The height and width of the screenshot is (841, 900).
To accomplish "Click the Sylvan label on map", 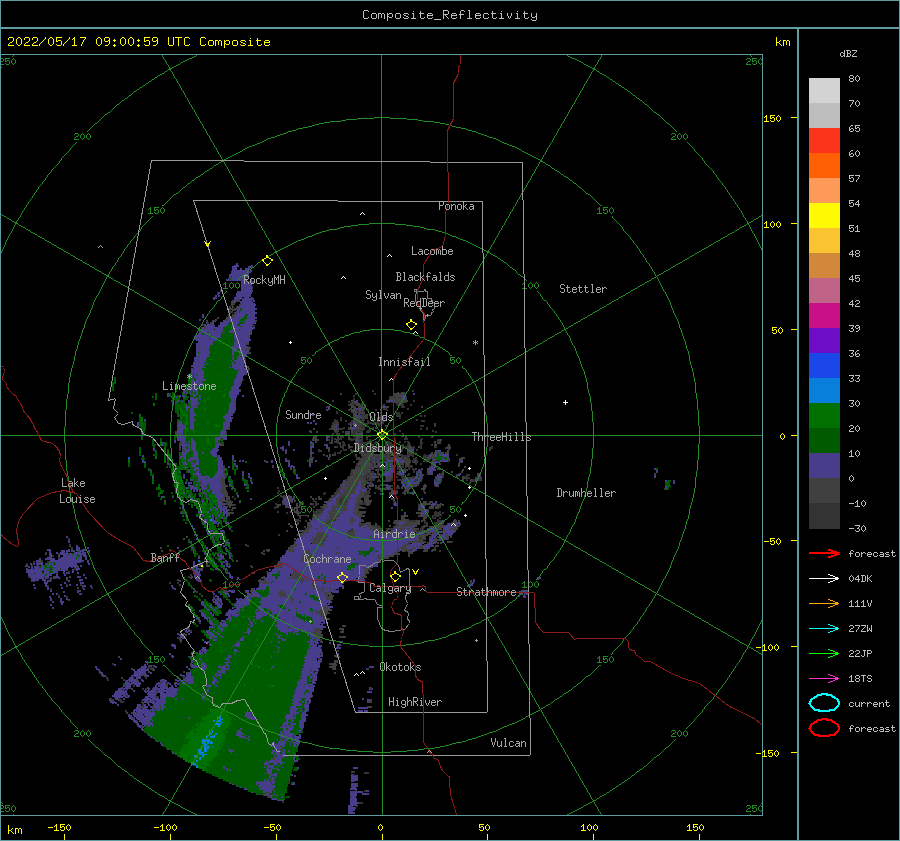I will pyautogui.click(x=383, y=295).
